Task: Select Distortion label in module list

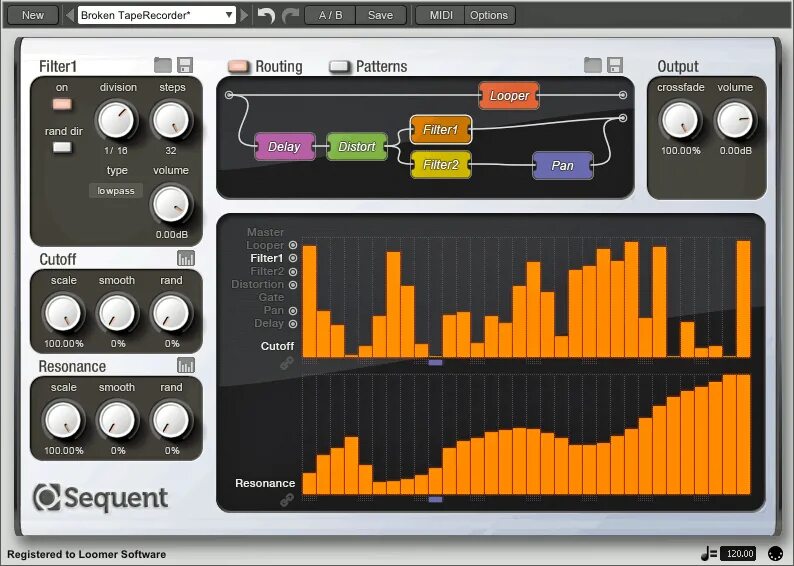Action: pyautogui.click(x=257, y=284)
